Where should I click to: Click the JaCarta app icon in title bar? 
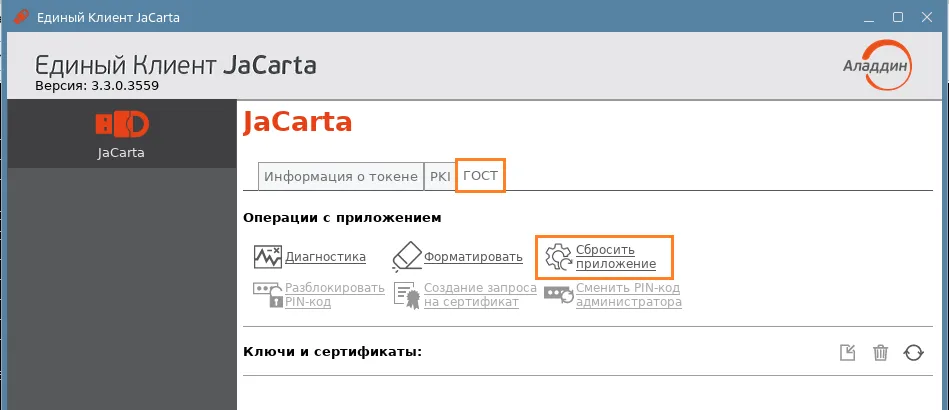pyautogui.click(x=21, y=16)
